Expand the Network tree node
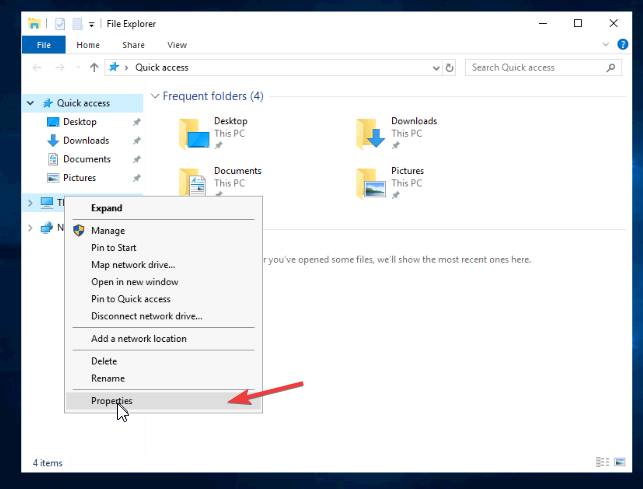 (30, 228)
